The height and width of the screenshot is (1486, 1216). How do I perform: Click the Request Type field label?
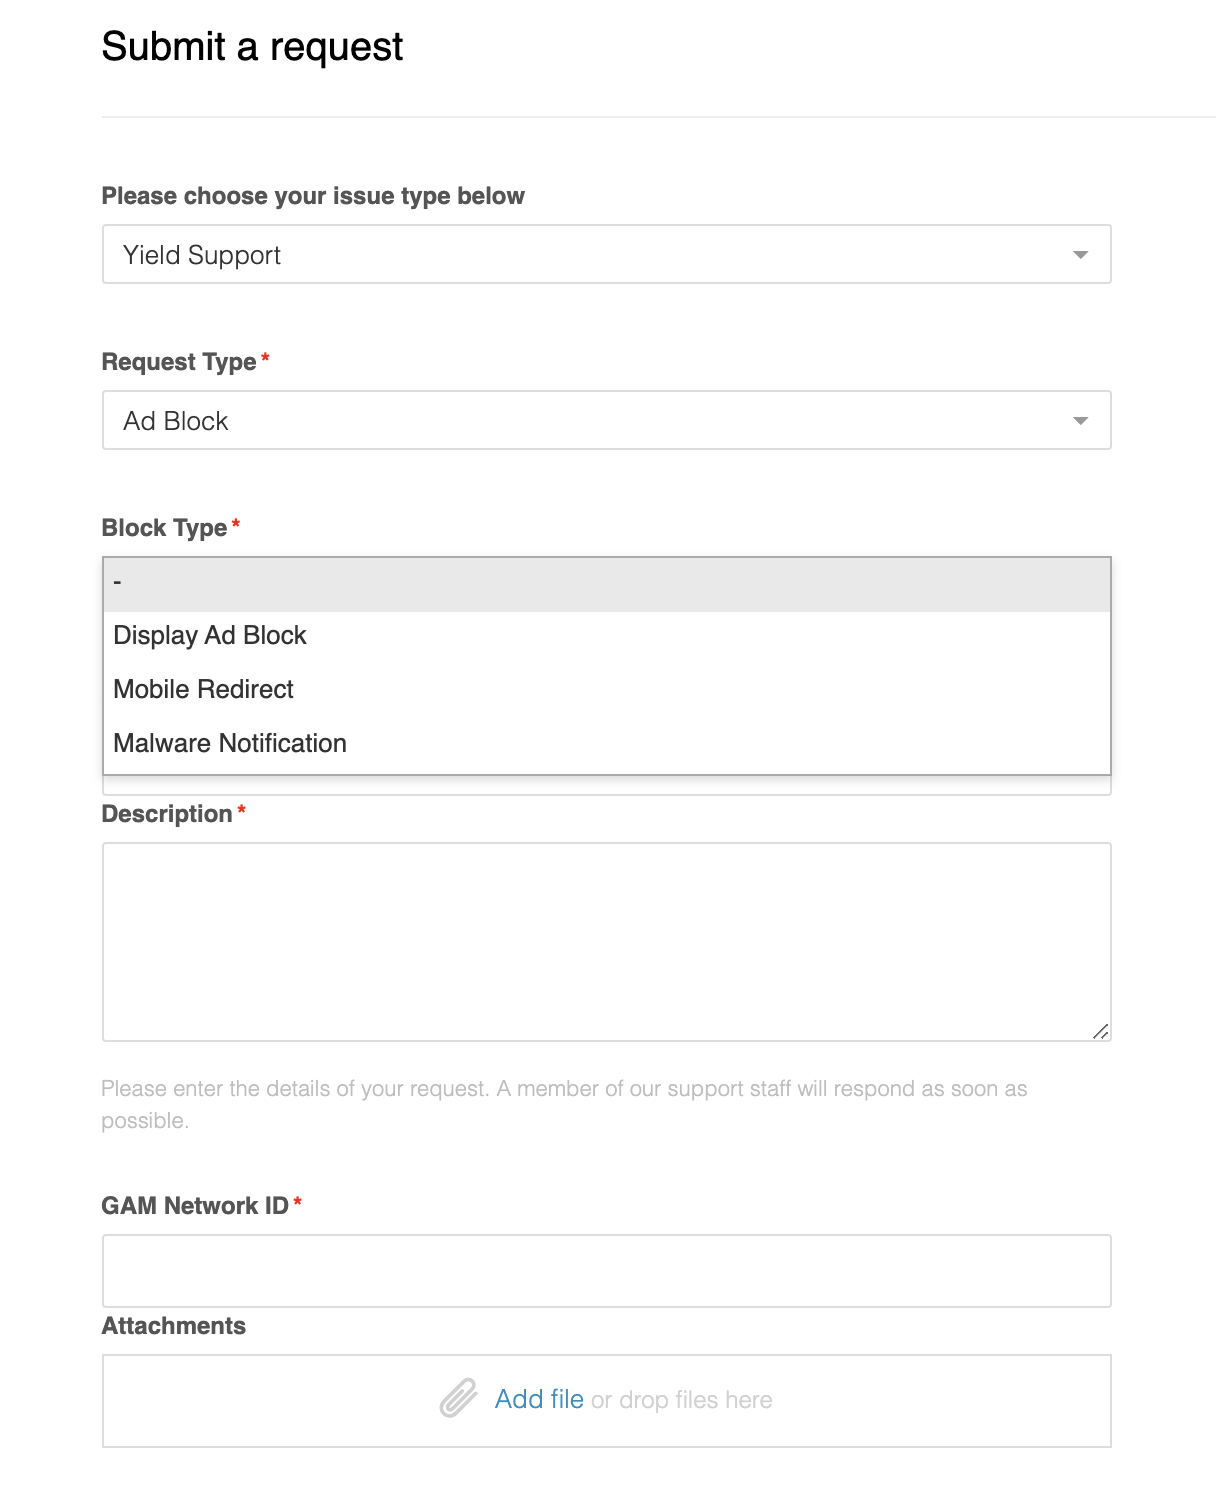179,362
